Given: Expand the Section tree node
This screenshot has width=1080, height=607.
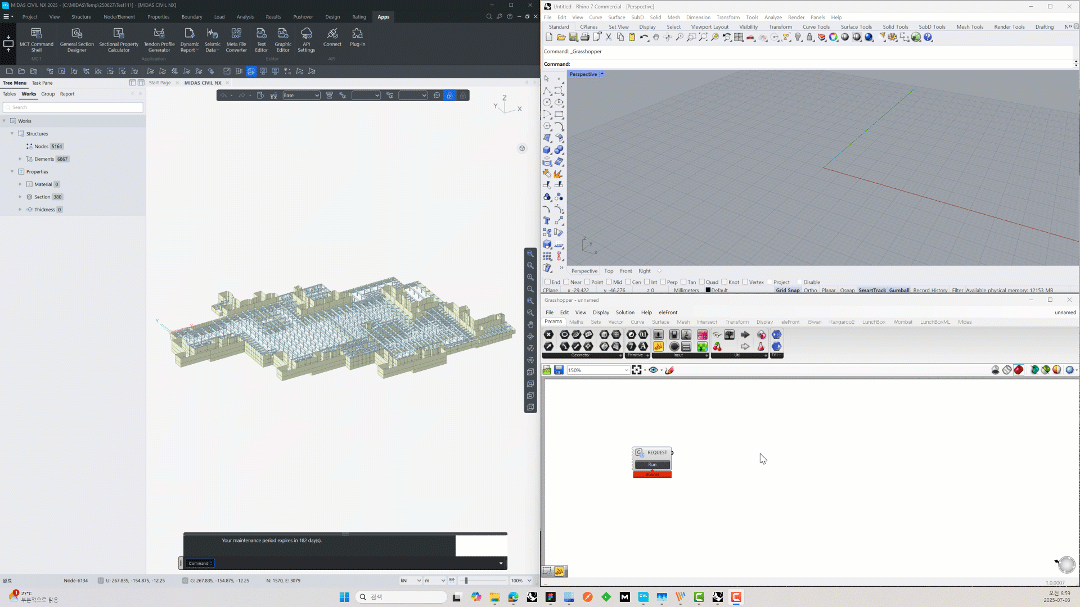Looking at the screenshot, I should (x=20, y=196).
